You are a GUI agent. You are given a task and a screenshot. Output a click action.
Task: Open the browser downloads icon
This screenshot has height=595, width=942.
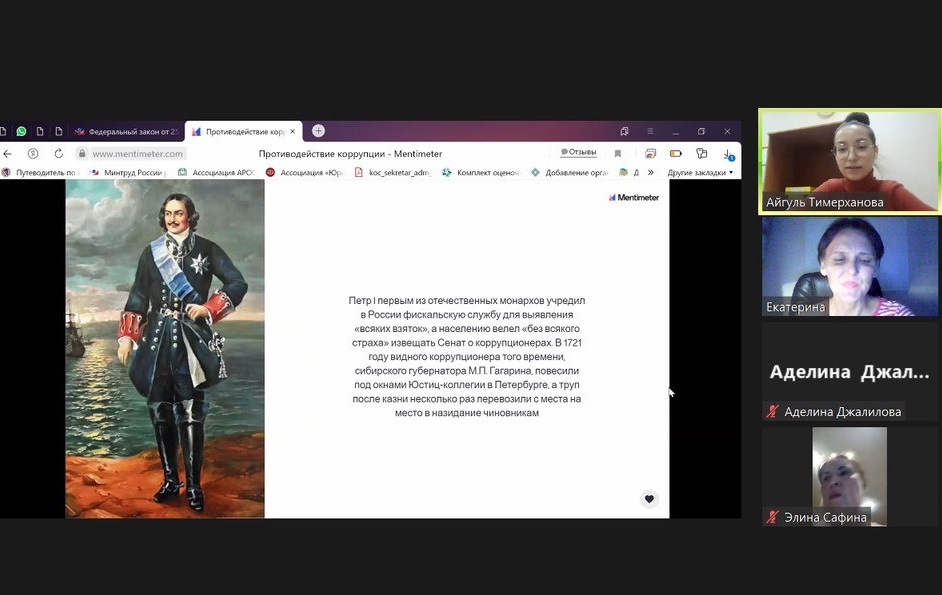click(x=728, y=154)
